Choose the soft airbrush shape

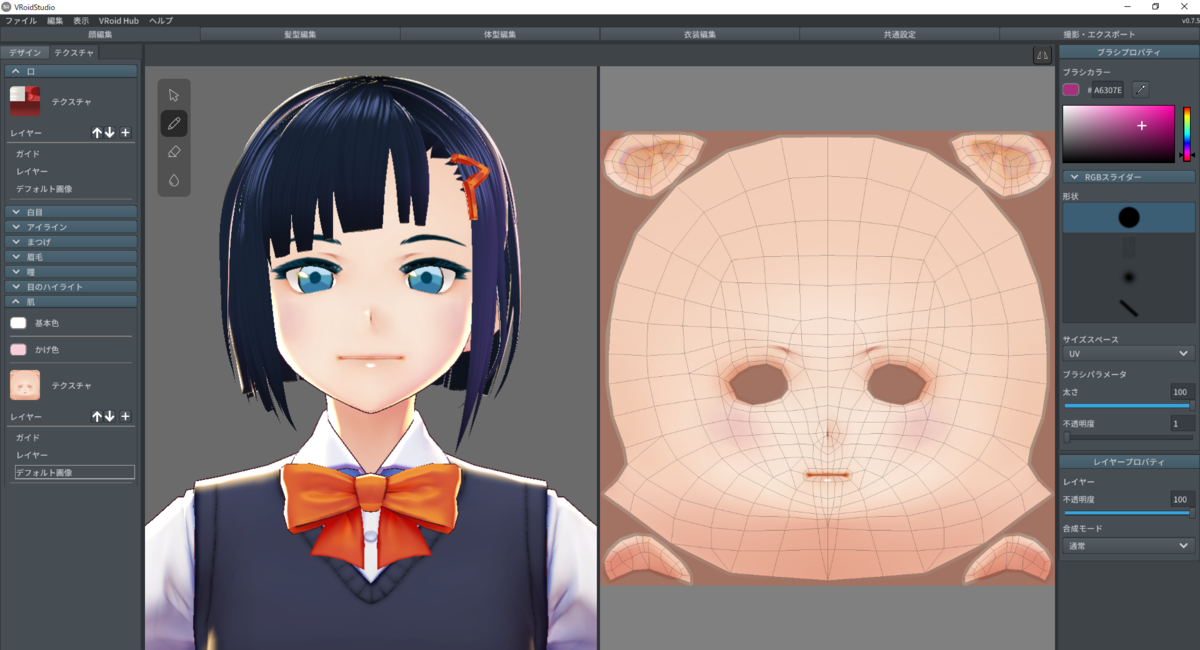1128,277
